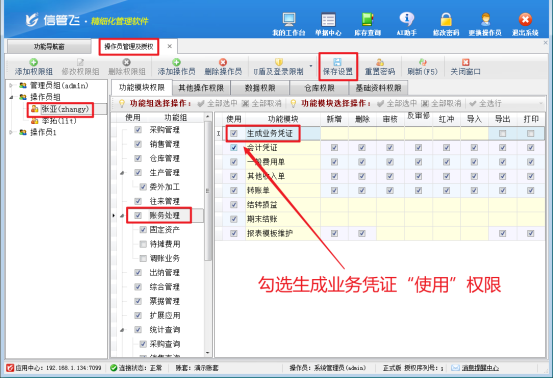Expand the 管理员组(admin) tree node
The image size is (553, 378).
point(11,85)
